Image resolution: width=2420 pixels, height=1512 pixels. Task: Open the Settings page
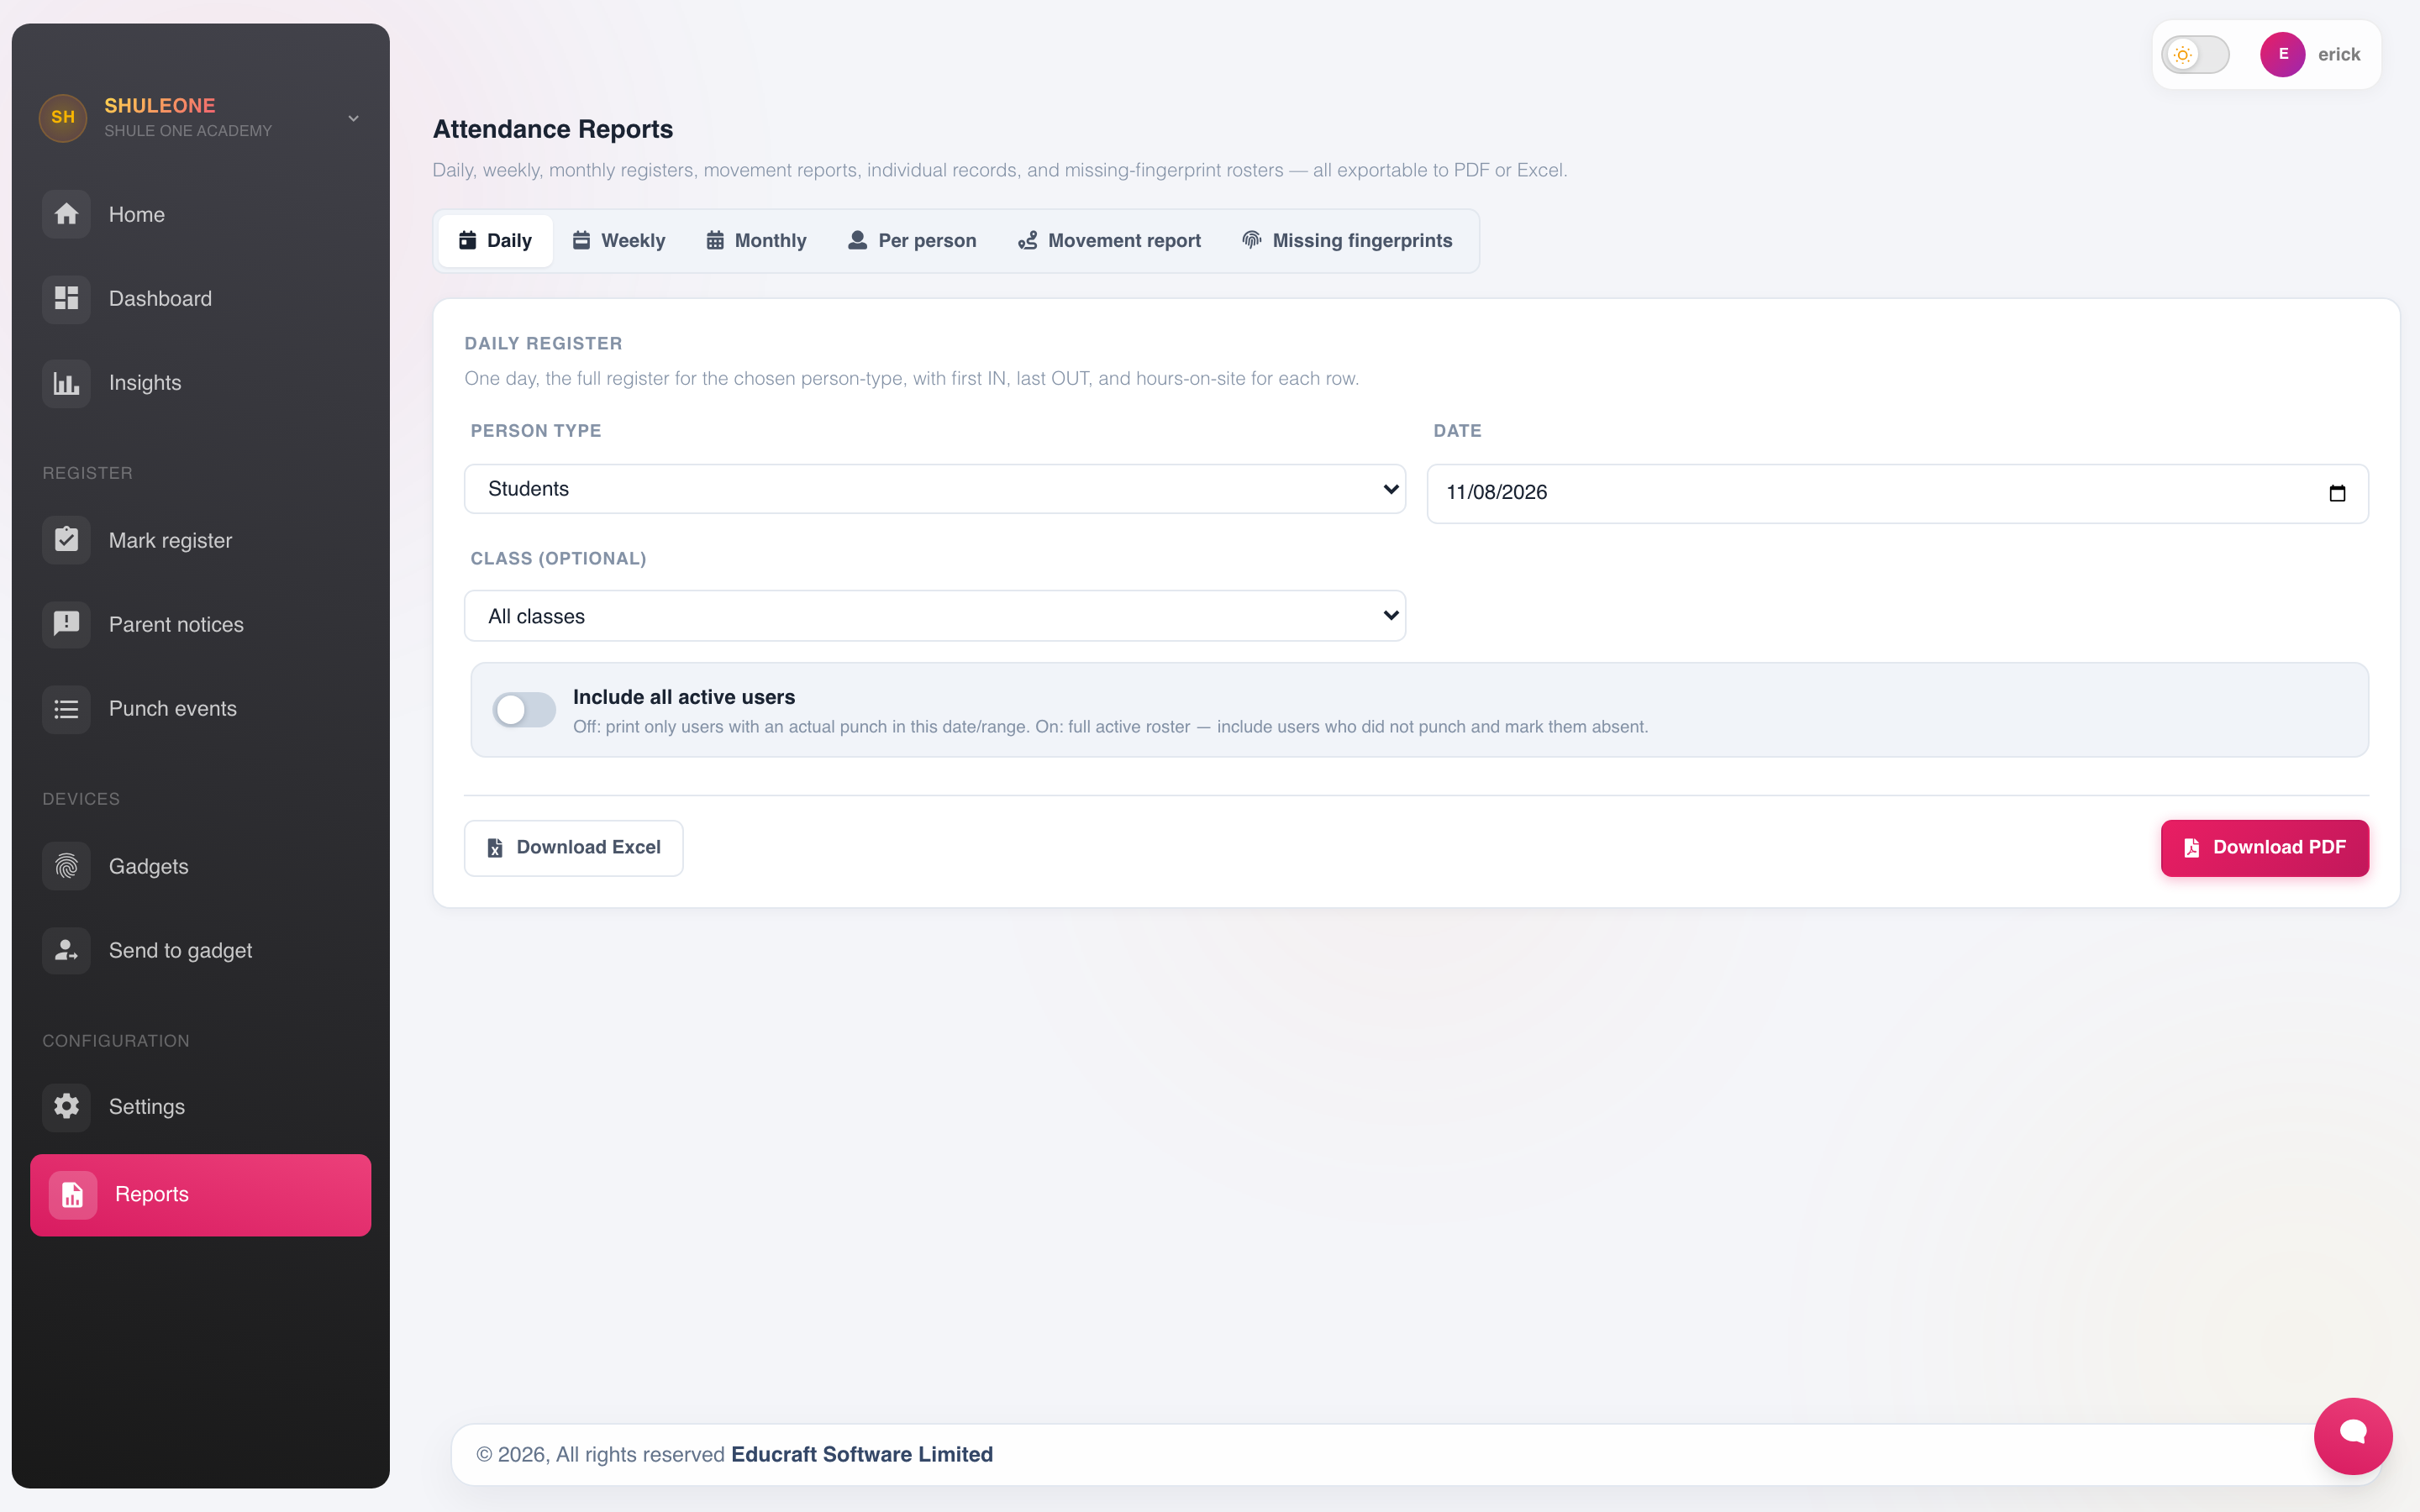200,1106
